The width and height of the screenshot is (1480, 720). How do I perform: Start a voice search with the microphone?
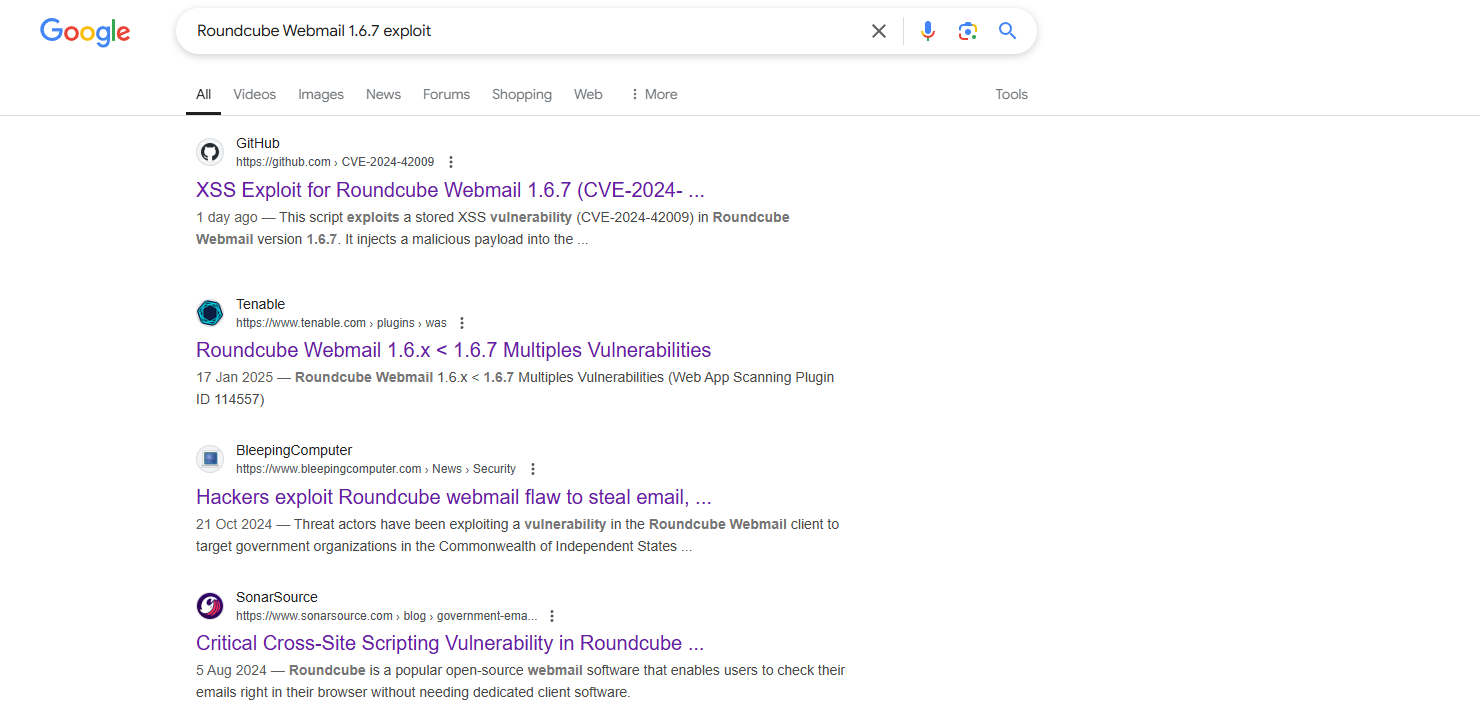pyautogui.click(x=928, y=31)
